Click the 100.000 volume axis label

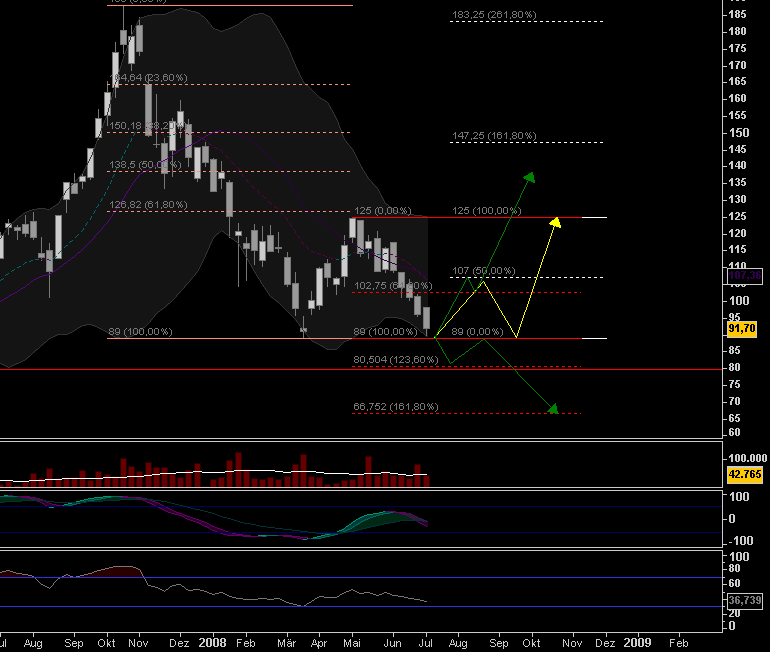(x=747, y=459)
